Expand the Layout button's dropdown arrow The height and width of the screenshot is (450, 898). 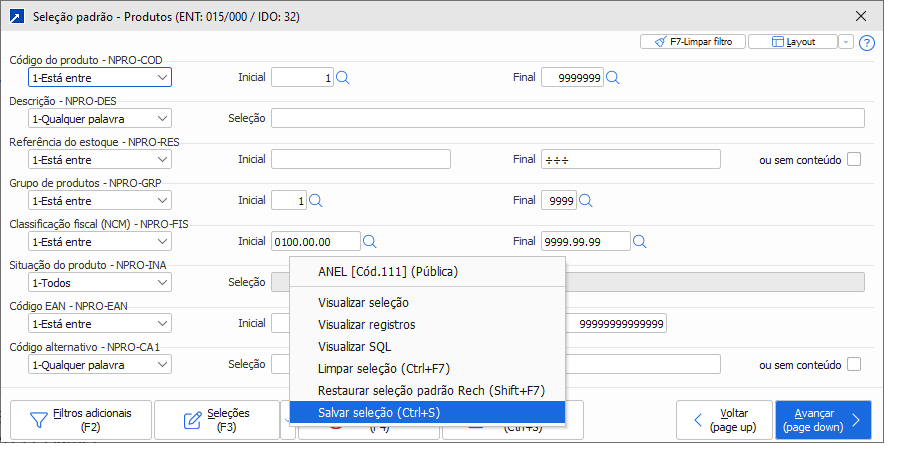[845, 42]
